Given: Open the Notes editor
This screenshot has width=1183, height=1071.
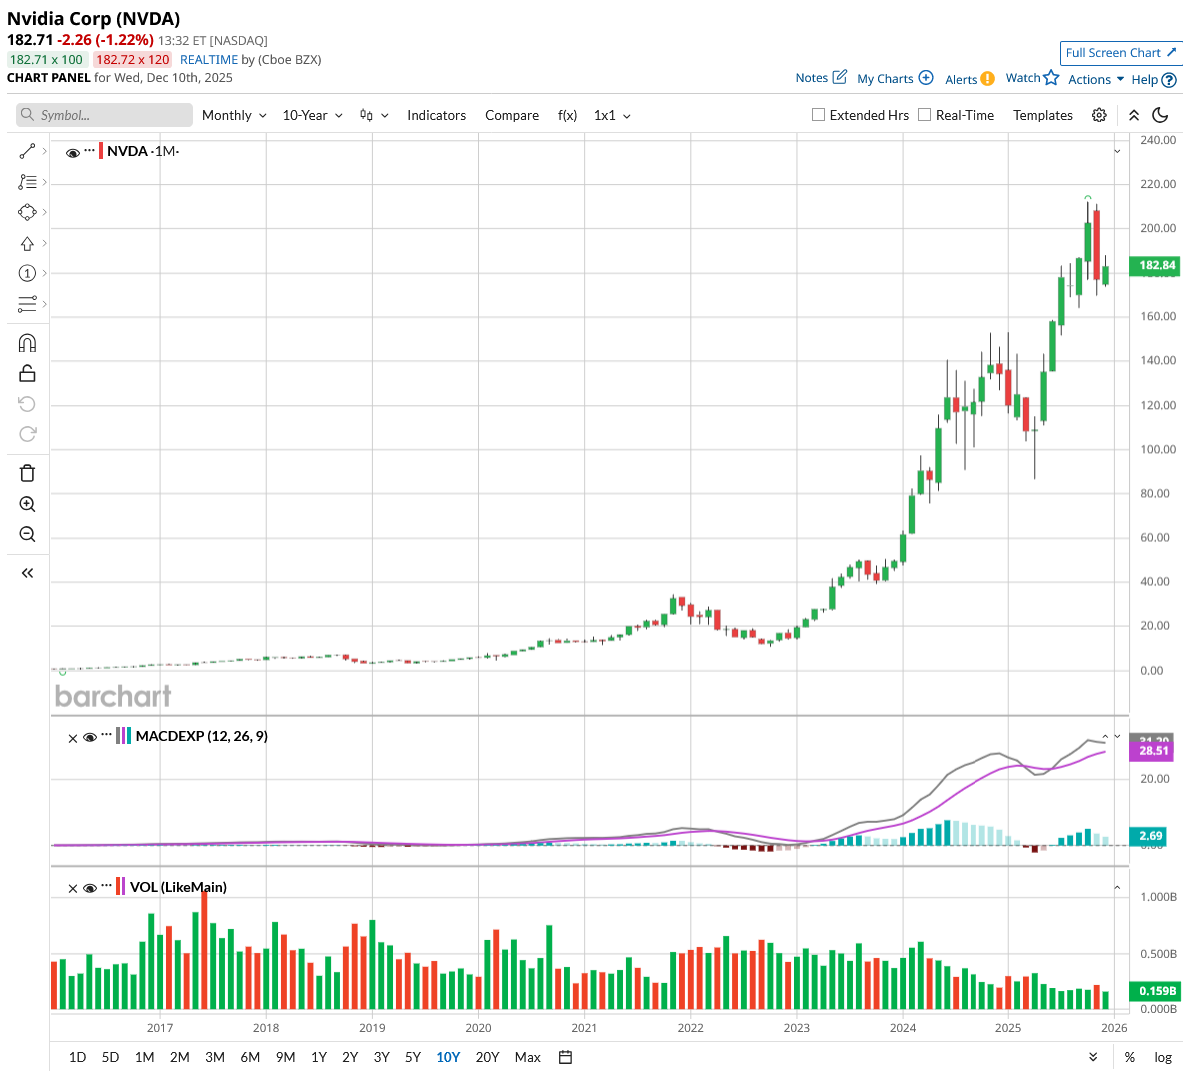Looking at the screenshot, I should [x=821, y=78].
